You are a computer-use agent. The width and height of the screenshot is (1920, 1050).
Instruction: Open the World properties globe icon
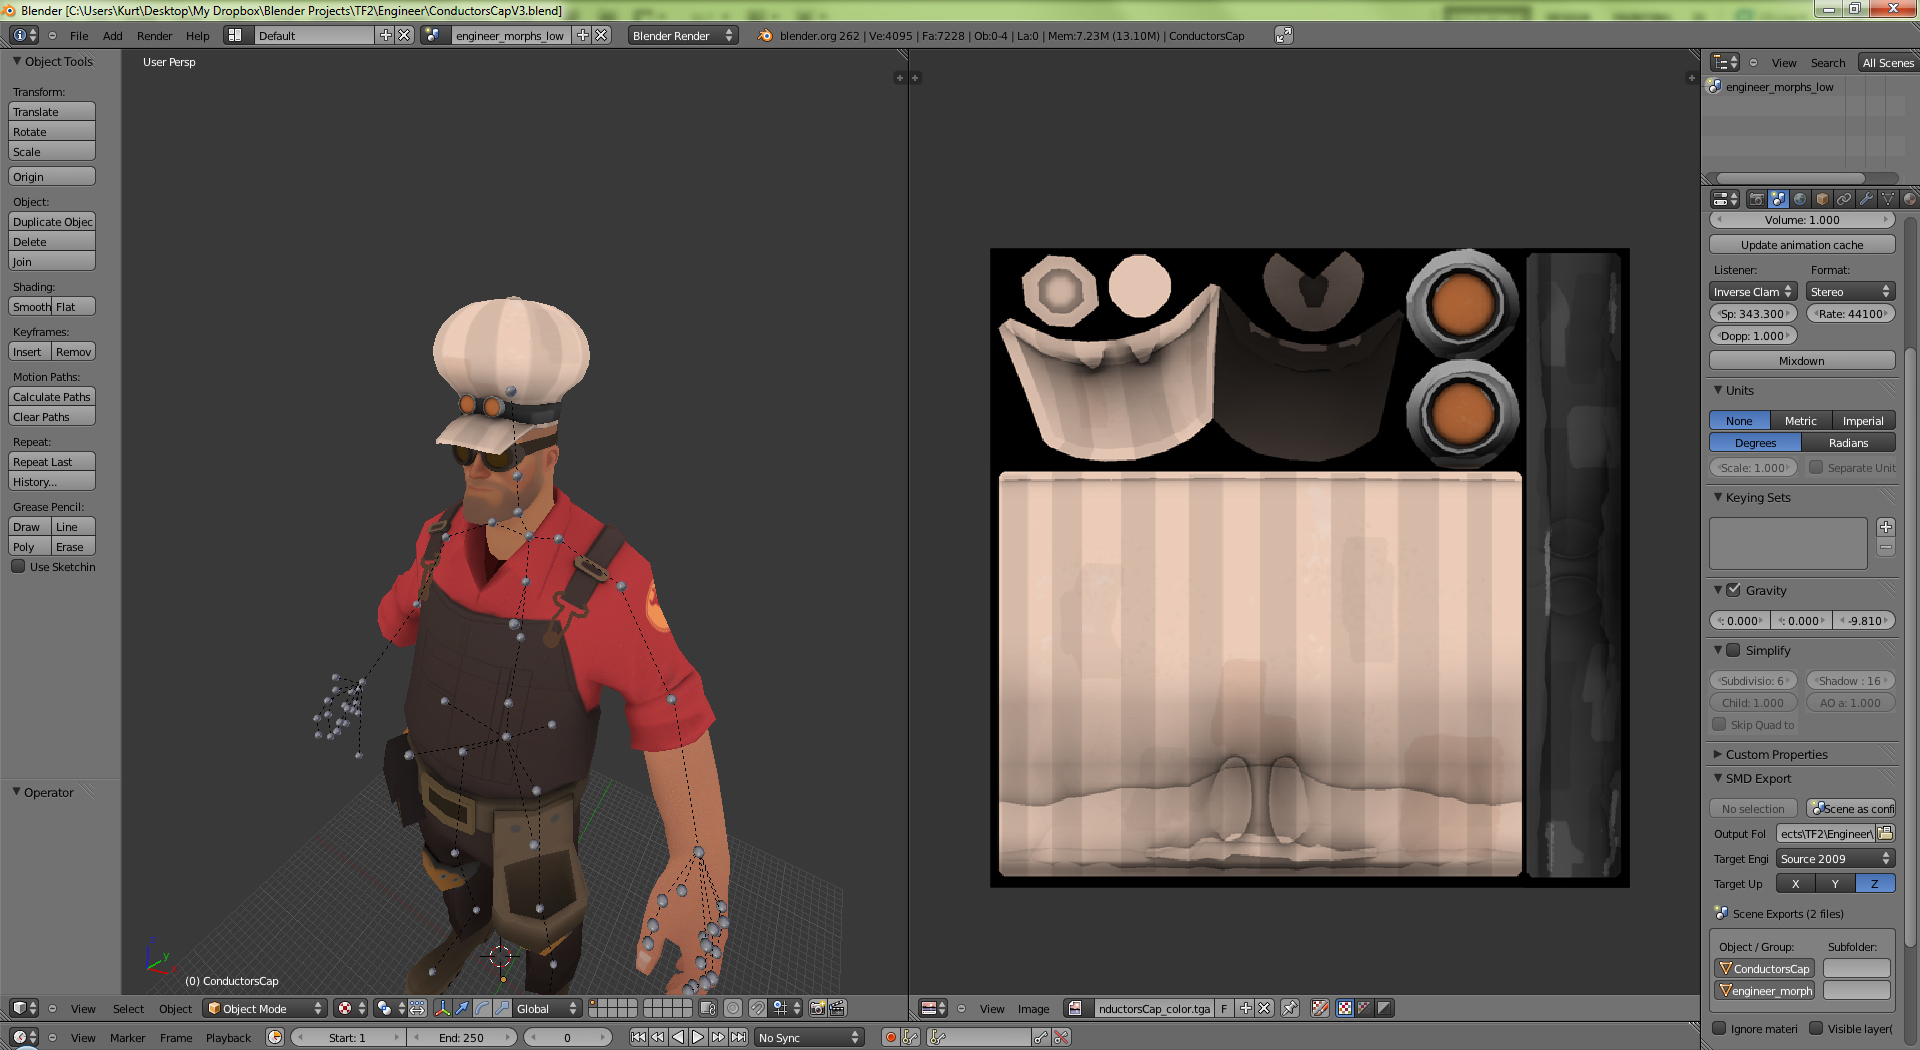[1800, 199]
